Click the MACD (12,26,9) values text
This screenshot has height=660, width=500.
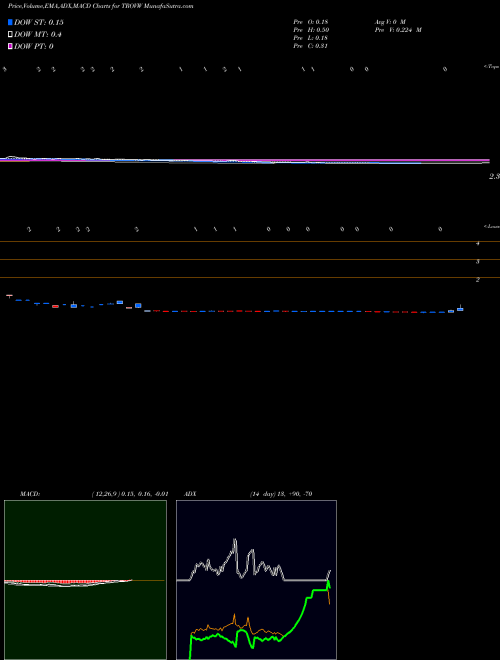tap(130, 494)
